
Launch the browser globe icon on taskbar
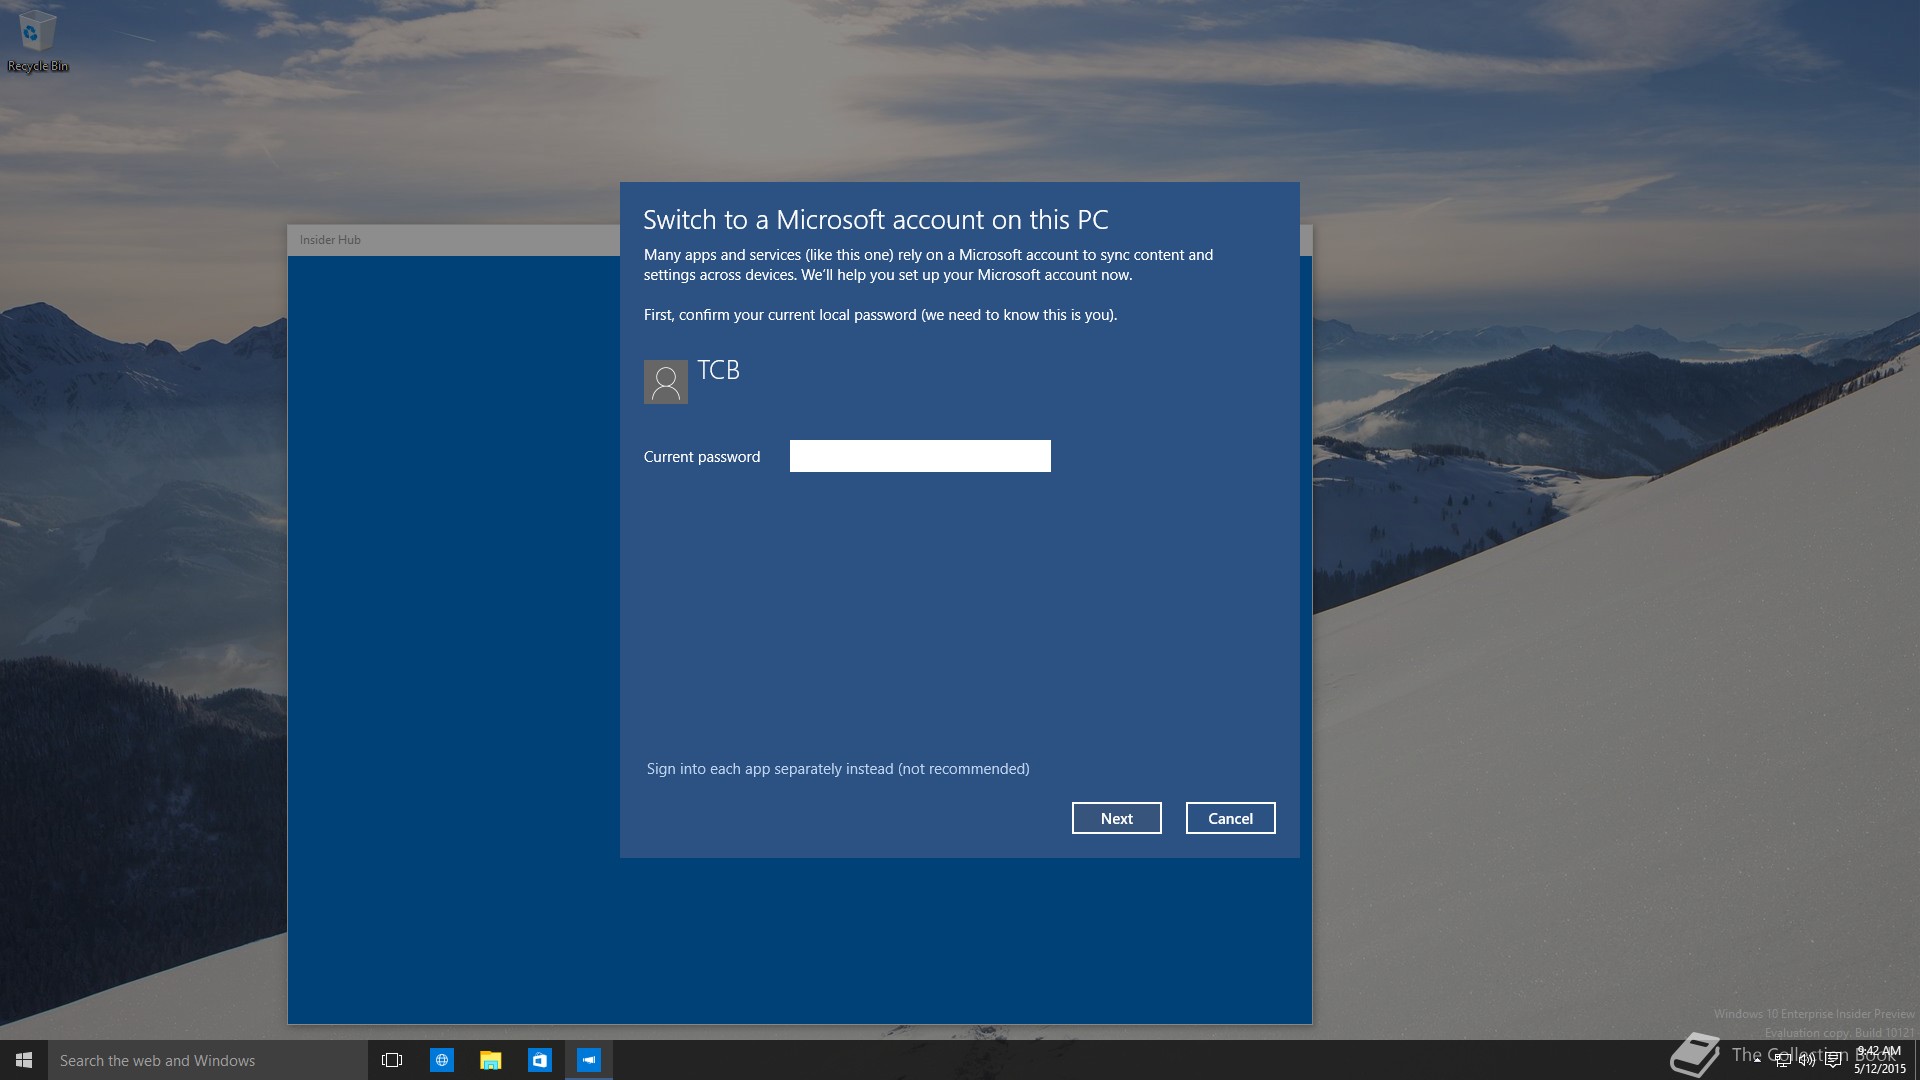(441, 1060)
